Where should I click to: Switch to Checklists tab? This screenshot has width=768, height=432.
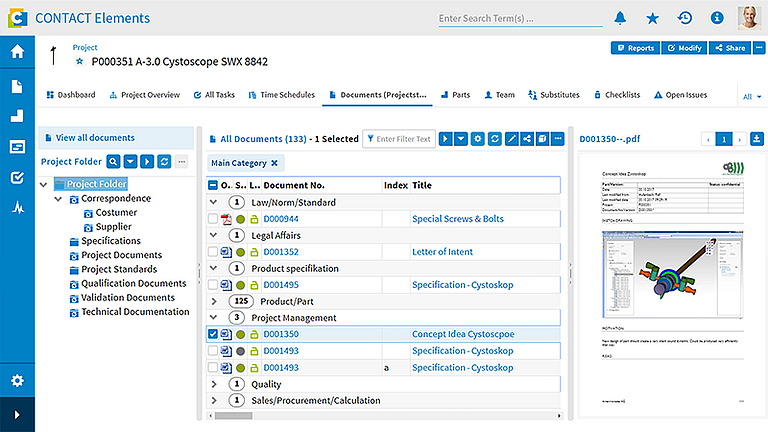[617, 95]
